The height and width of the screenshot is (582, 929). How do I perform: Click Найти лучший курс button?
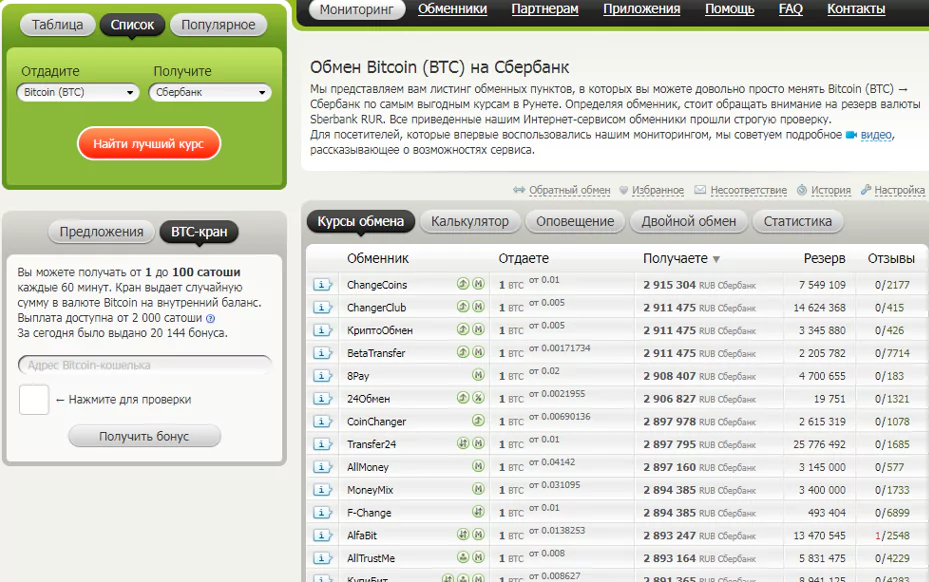(x=149, y=143)
